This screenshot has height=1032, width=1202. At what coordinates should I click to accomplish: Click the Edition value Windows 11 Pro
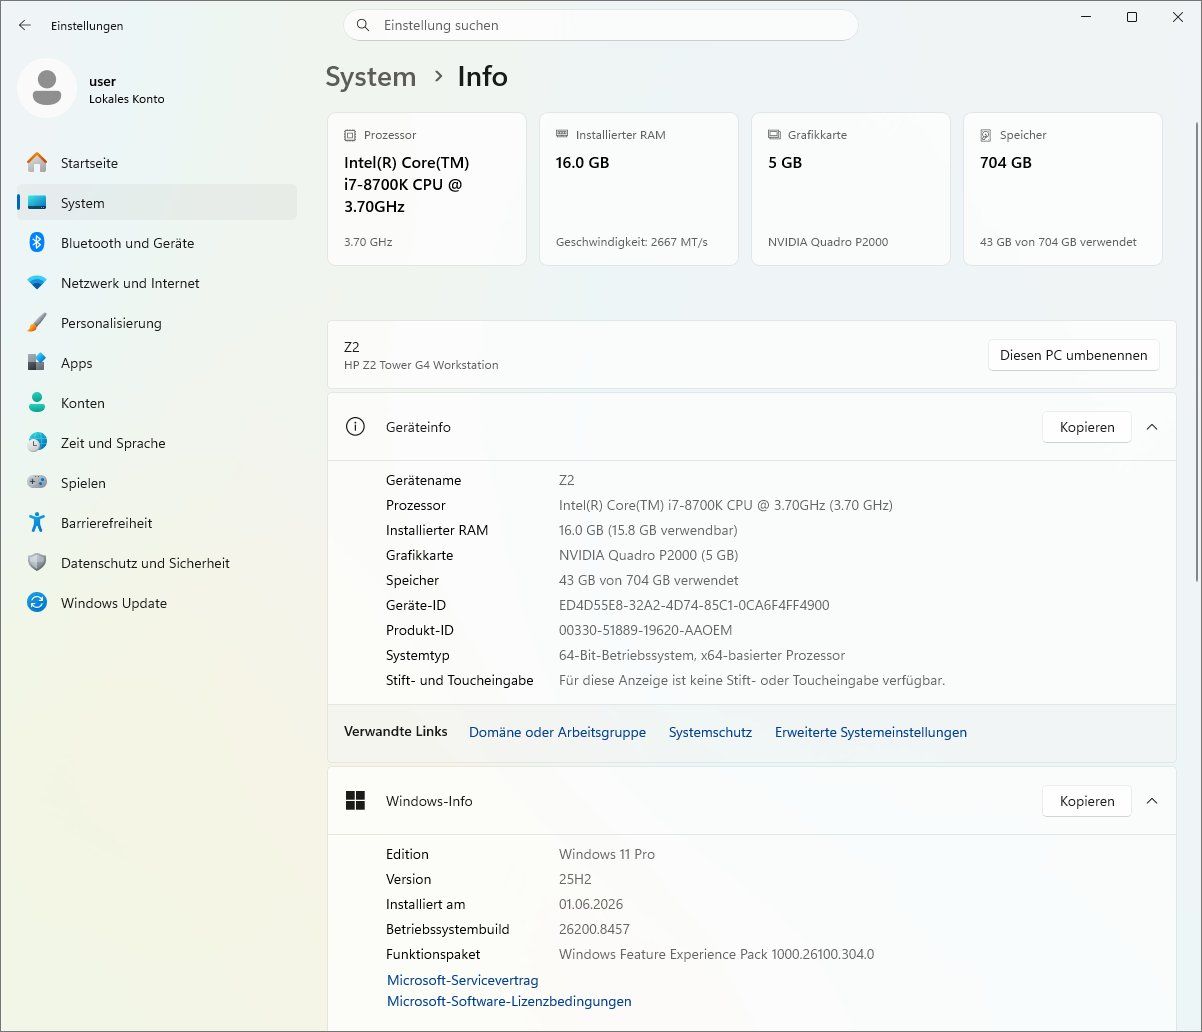coord(607,854)
